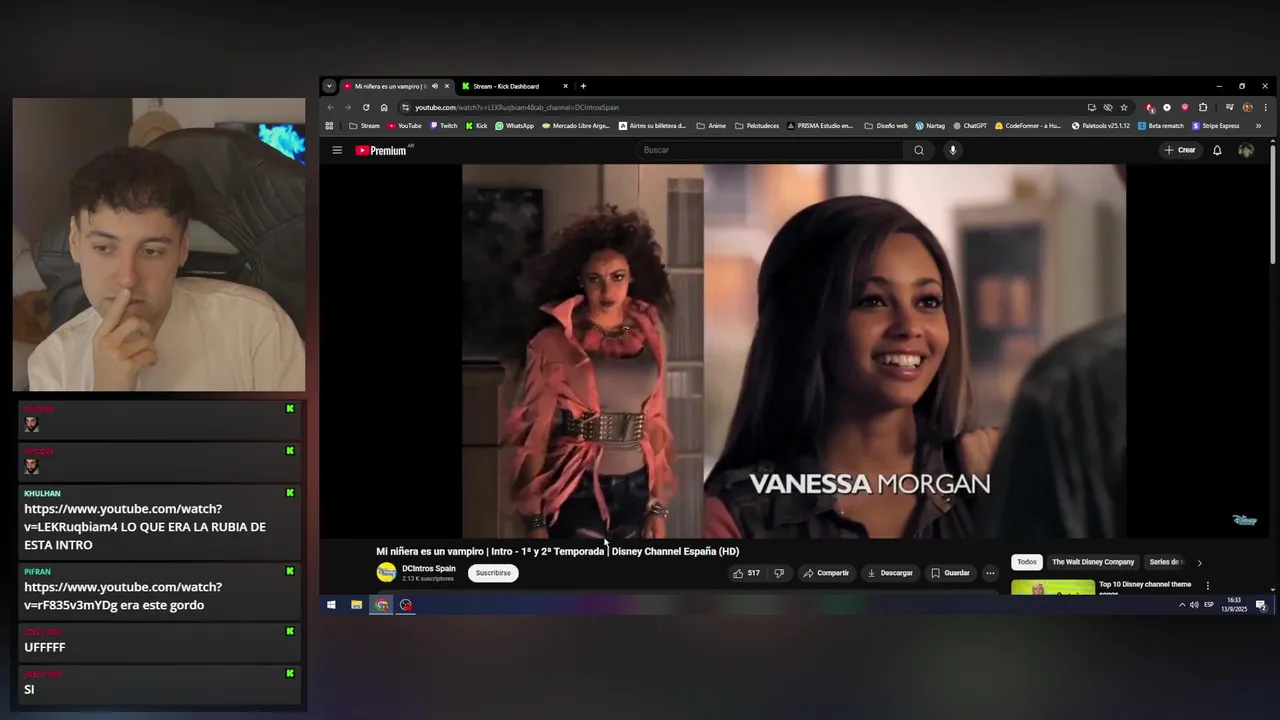
Task: Open Windows Start menu
Action: click(331, 605)
